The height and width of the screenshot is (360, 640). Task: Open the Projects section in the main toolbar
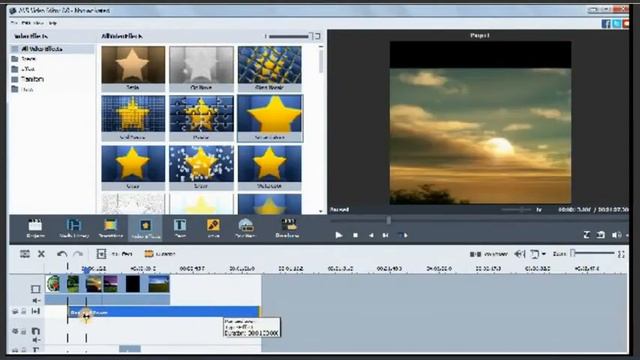[36, 228]
